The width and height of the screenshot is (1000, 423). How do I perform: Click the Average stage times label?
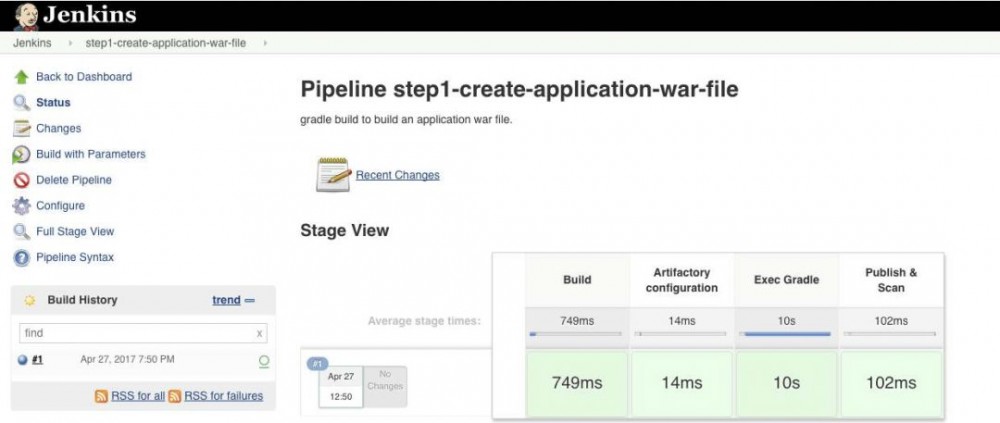(x=424, y=321)
